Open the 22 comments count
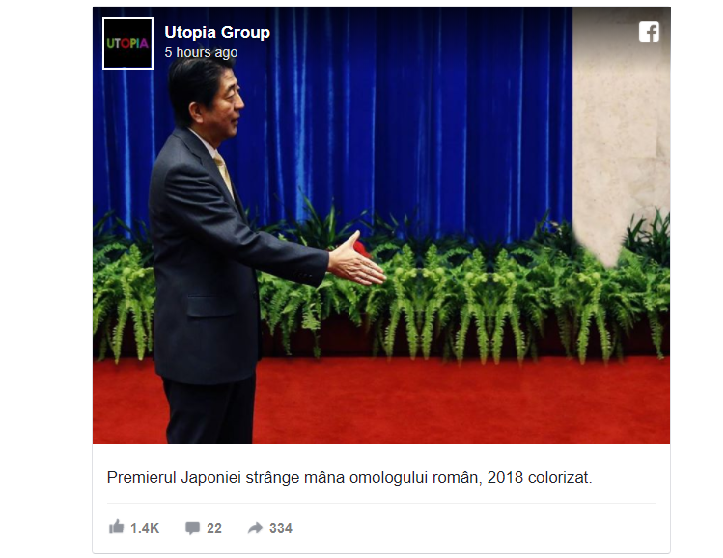The width and height of the screenshot is (723, 558). point(214,528)
